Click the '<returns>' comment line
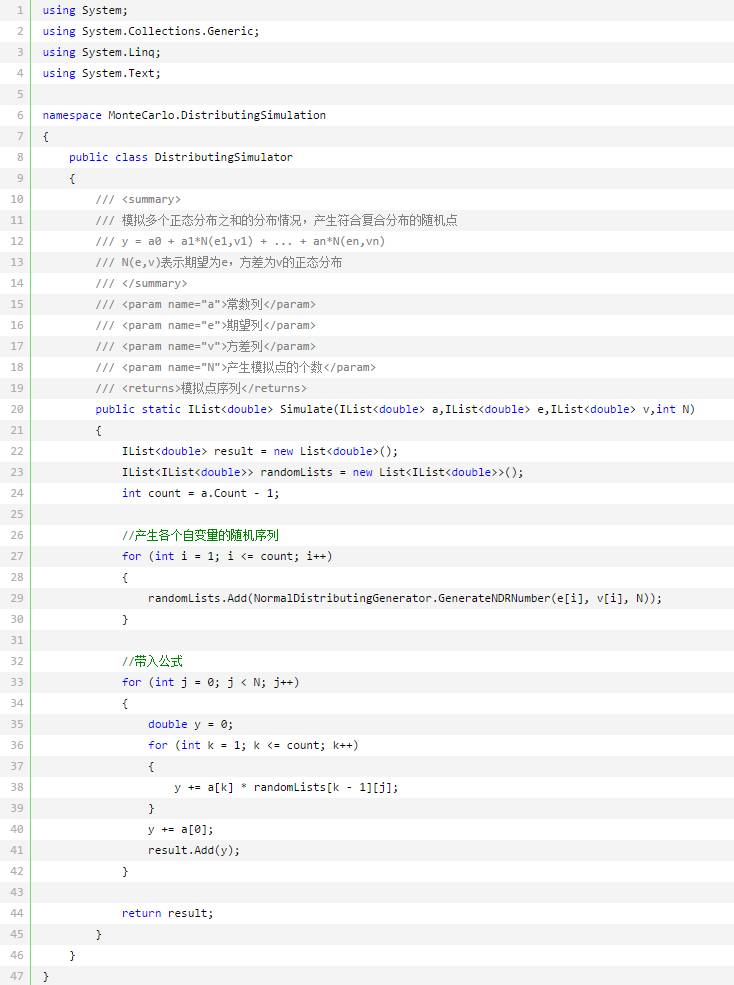 point(201,388)
